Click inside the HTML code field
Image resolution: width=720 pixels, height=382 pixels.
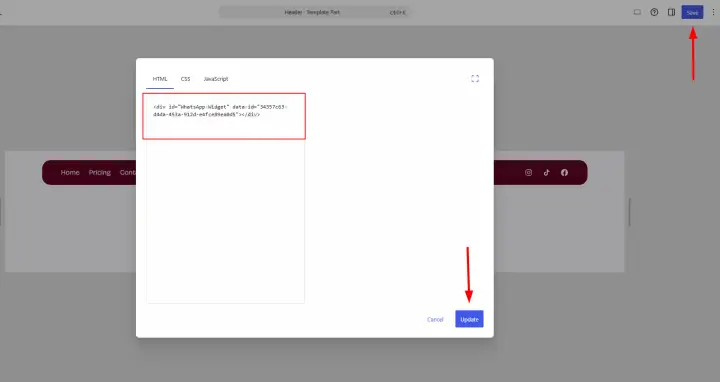coord(225,198)
